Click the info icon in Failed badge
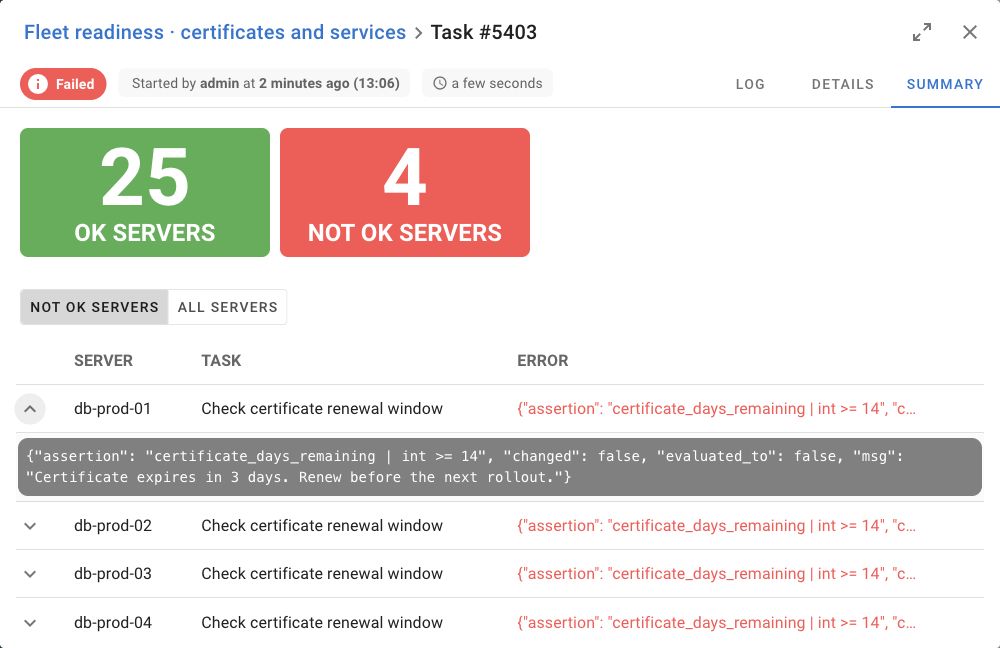This screenshot has width=1000, height=648. click(38, 84)
